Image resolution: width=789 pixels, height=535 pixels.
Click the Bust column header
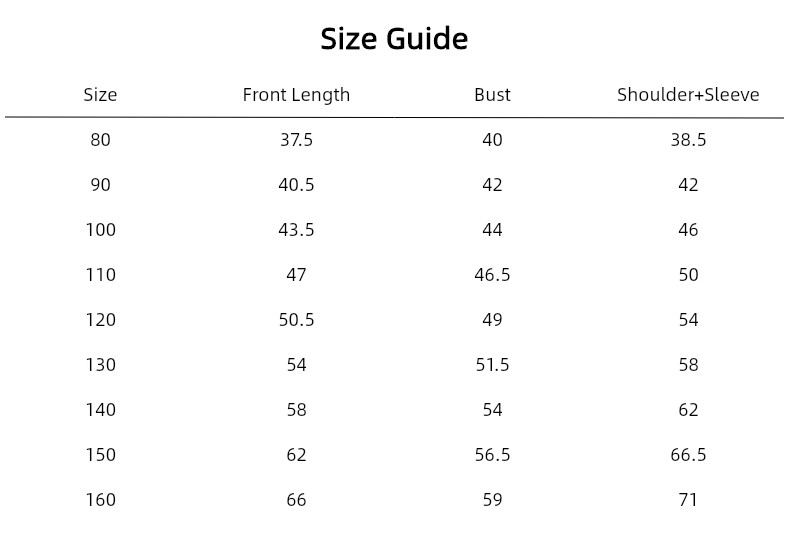coord(492,95)
